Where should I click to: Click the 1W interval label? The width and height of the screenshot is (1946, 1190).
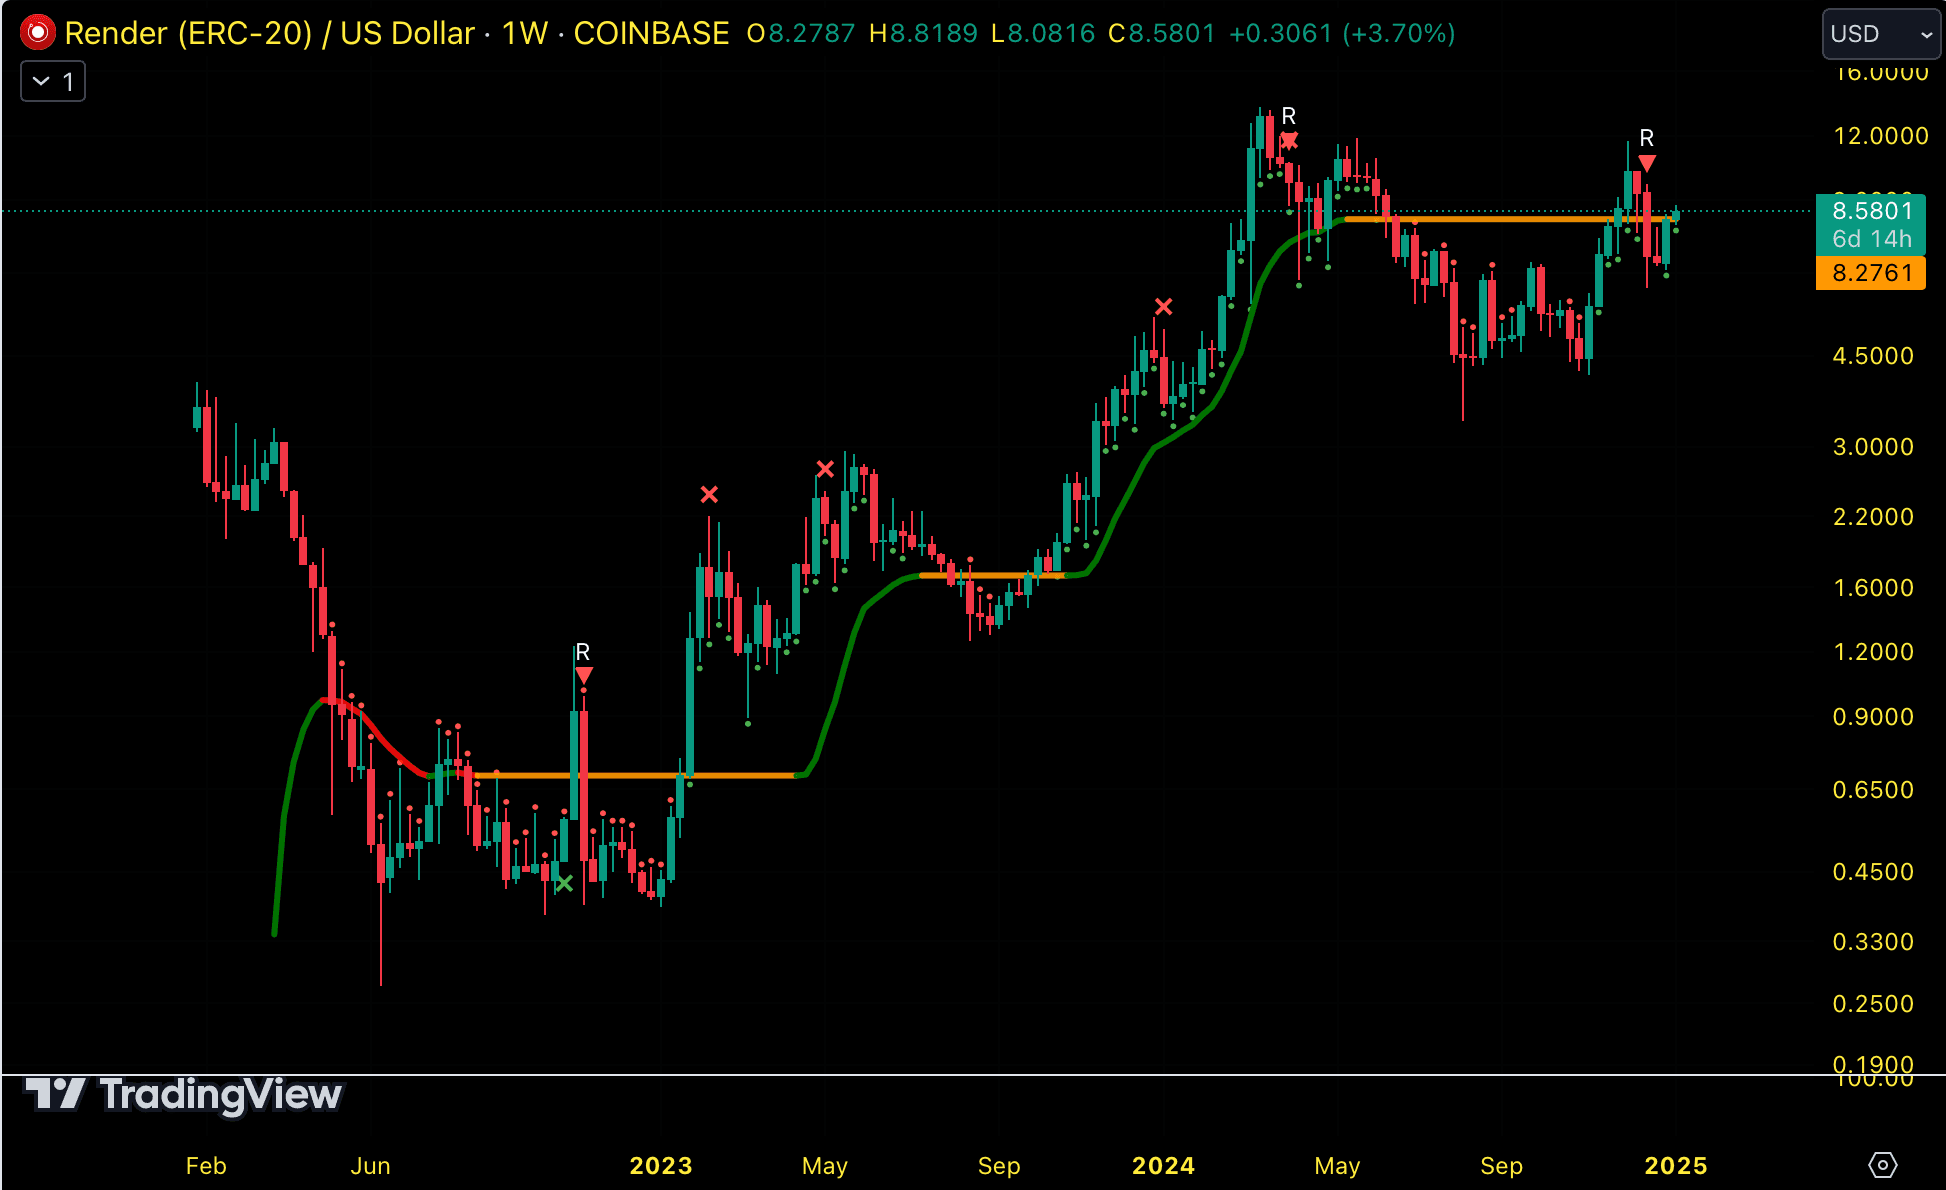click(525, 33)
